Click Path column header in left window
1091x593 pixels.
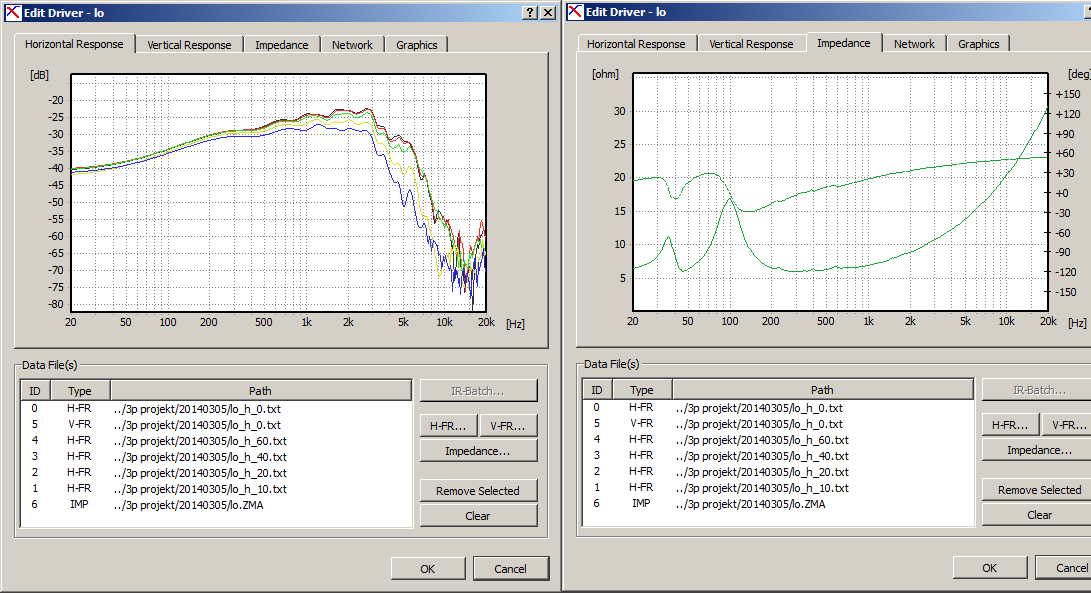coord(261,390)
